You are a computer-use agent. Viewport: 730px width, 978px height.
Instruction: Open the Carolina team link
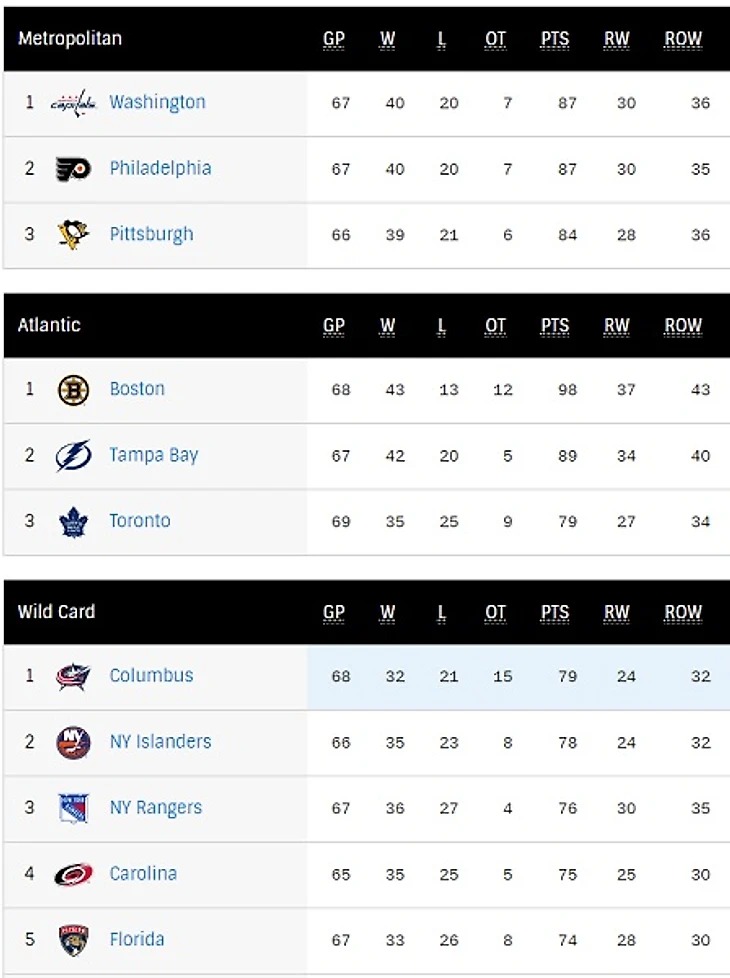pyautogui.click(x=143, y=873)
